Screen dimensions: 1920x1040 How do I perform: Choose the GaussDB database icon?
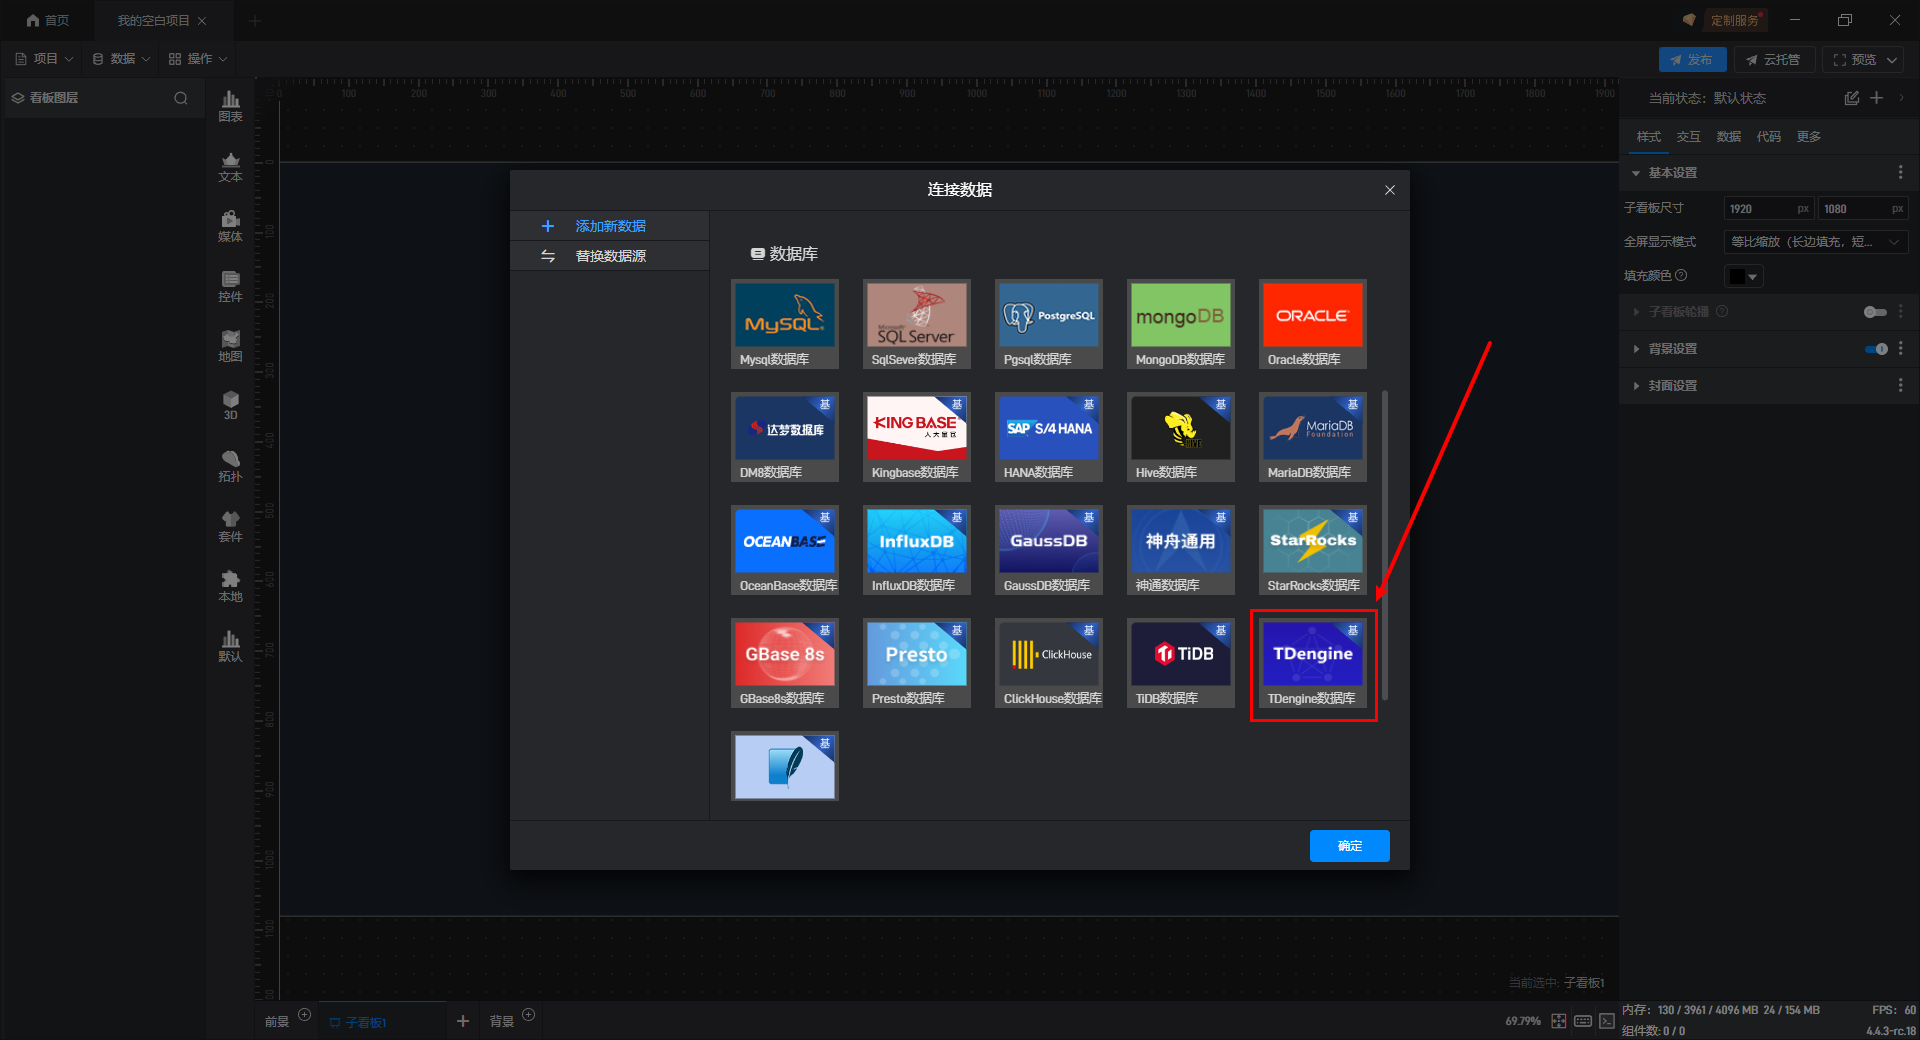[x=1049, y=550]
